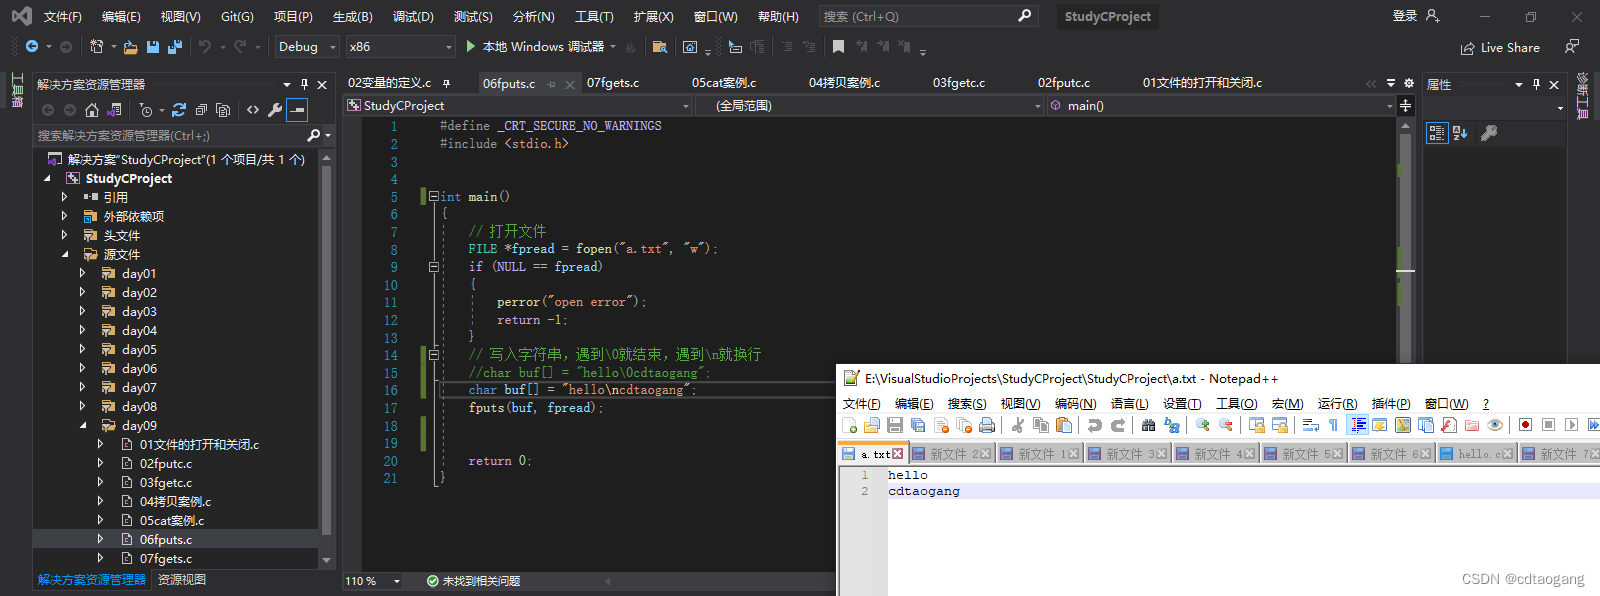Click the 资源视图 tab link
The height and width of the screenshot is (596, 1600).
182,580
